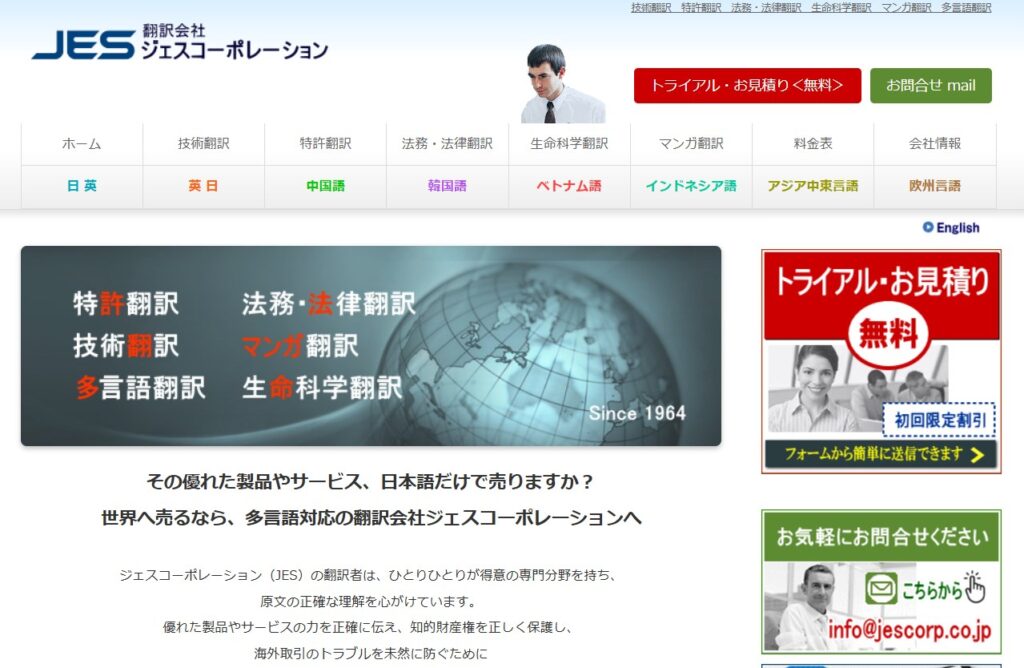Viewport: 1024px width, 668px height.
Task: Click the paragraph line 原文の正確な理解を心がけています。
Action: pyautogui.click(x=370, y=601)
